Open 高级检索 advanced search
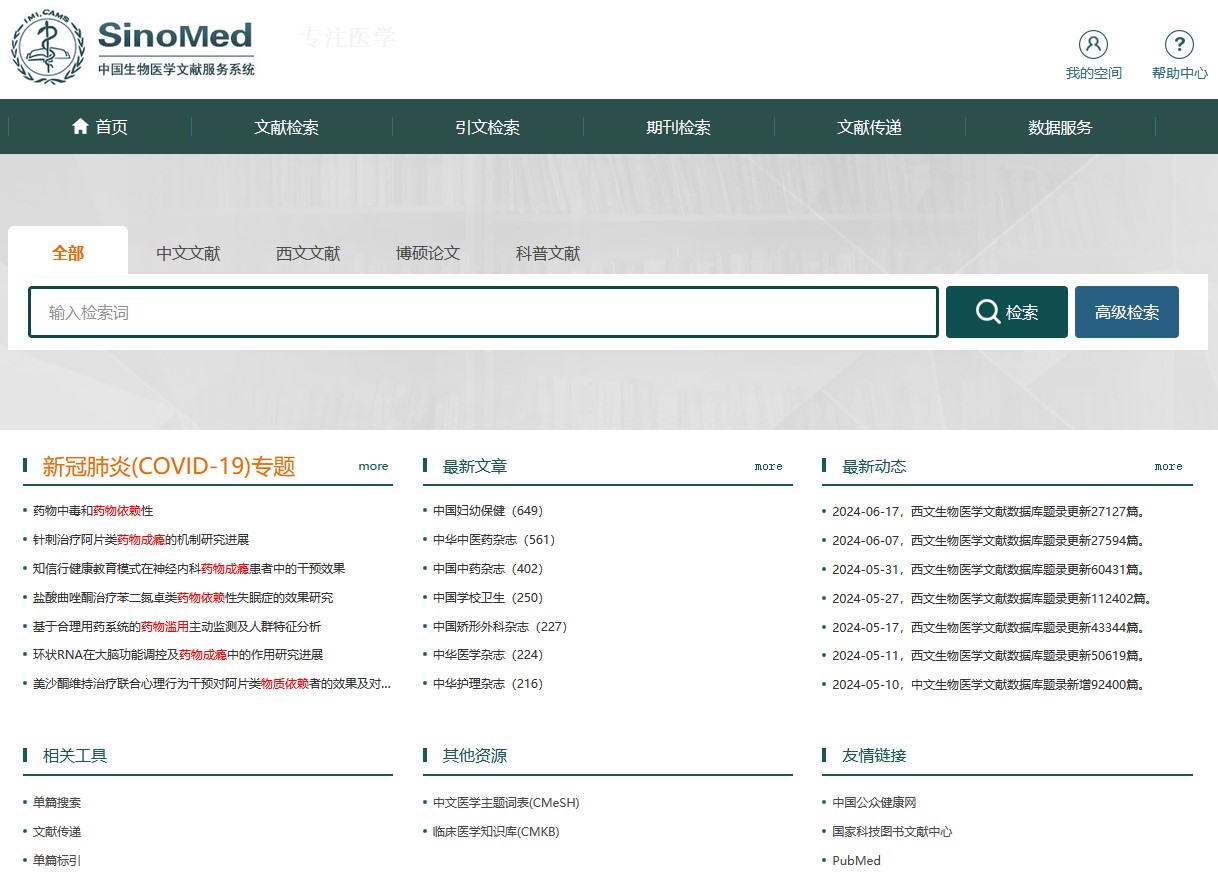 point(1127,312)
